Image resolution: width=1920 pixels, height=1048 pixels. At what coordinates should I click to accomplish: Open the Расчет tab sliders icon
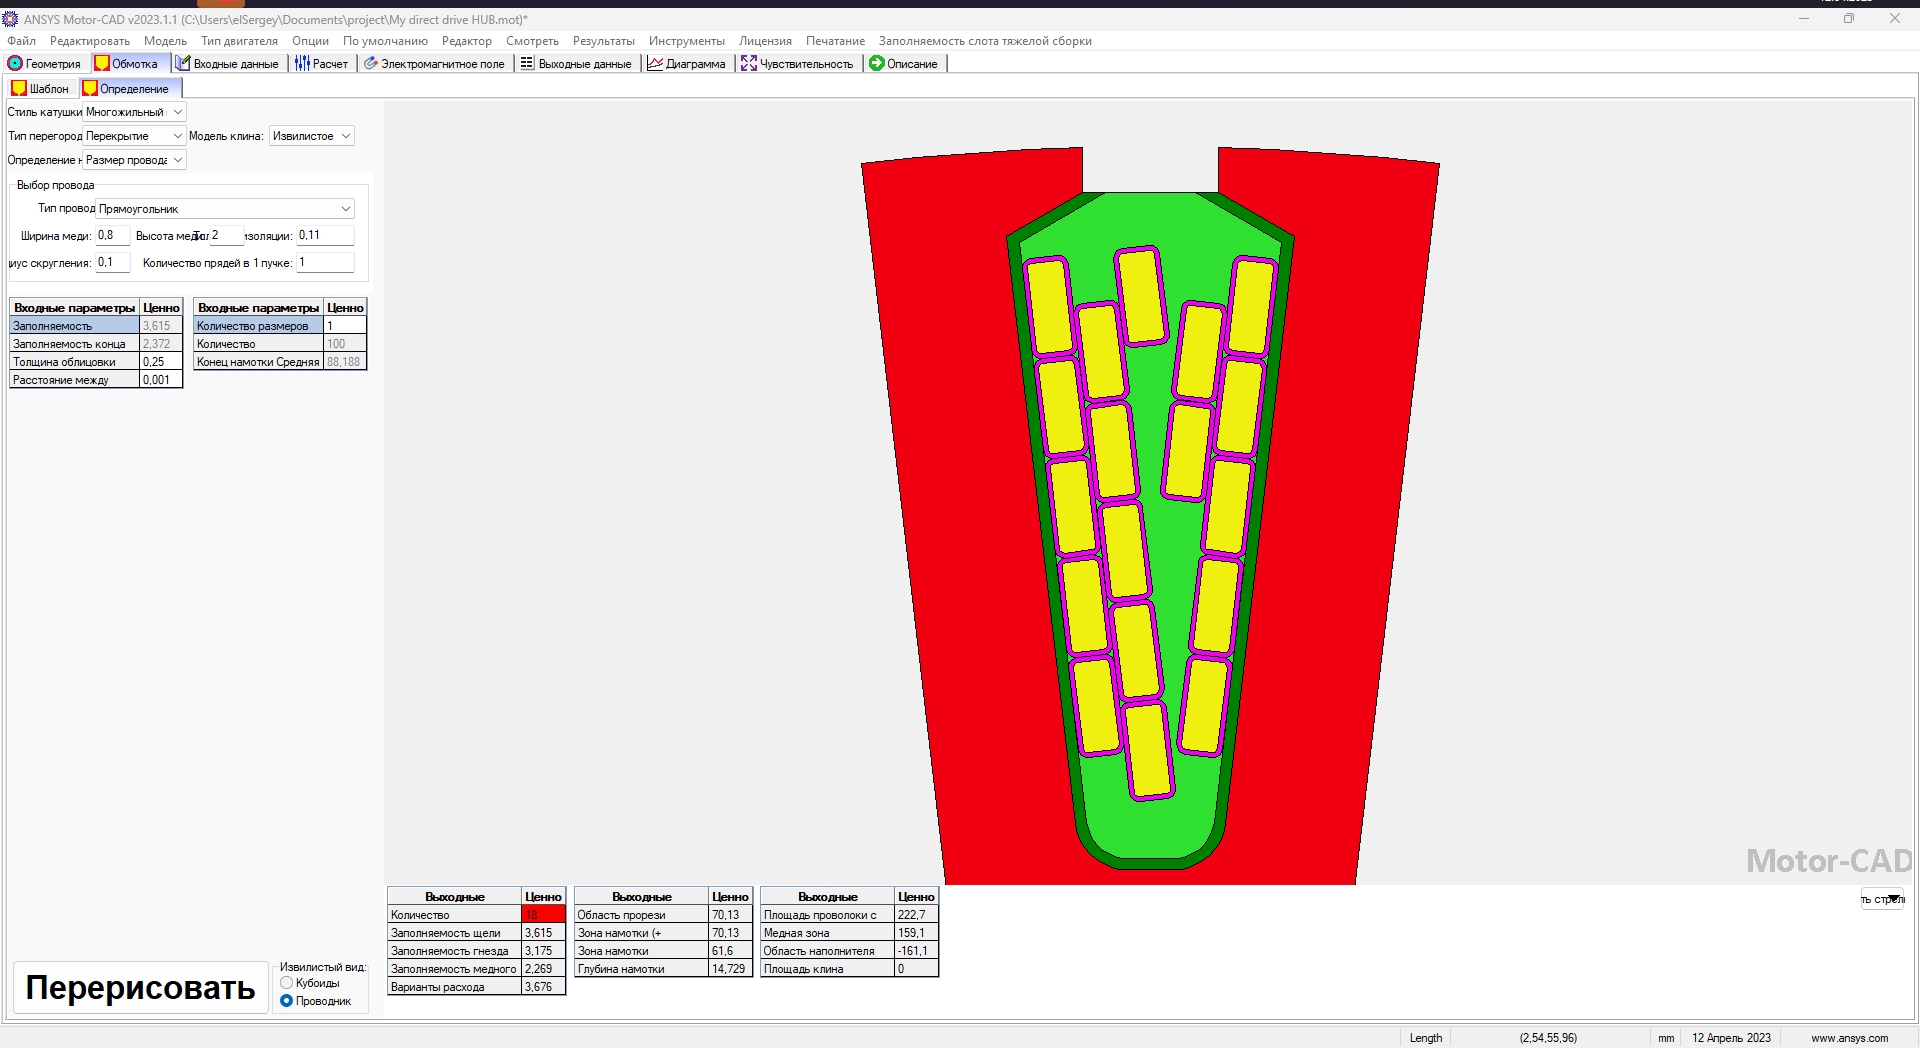302,64
